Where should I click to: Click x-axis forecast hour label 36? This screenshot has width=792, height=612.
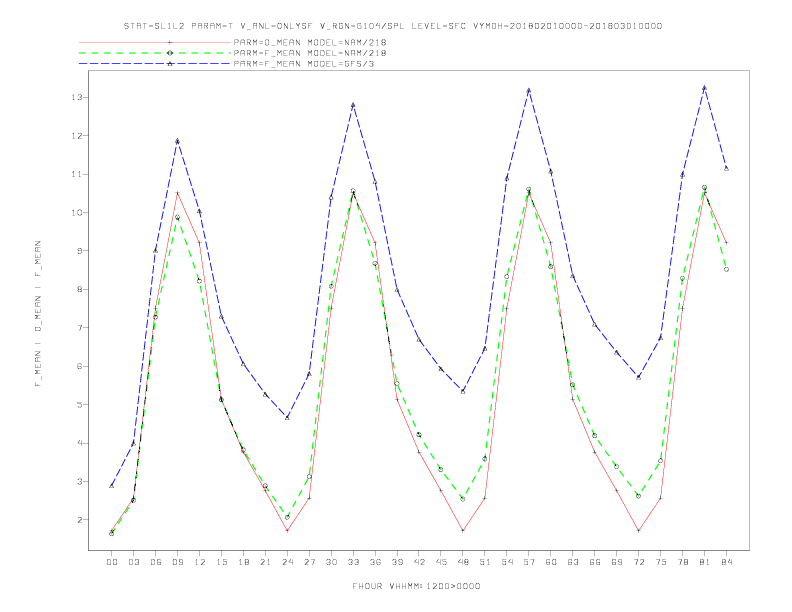[x=375, y=562]
